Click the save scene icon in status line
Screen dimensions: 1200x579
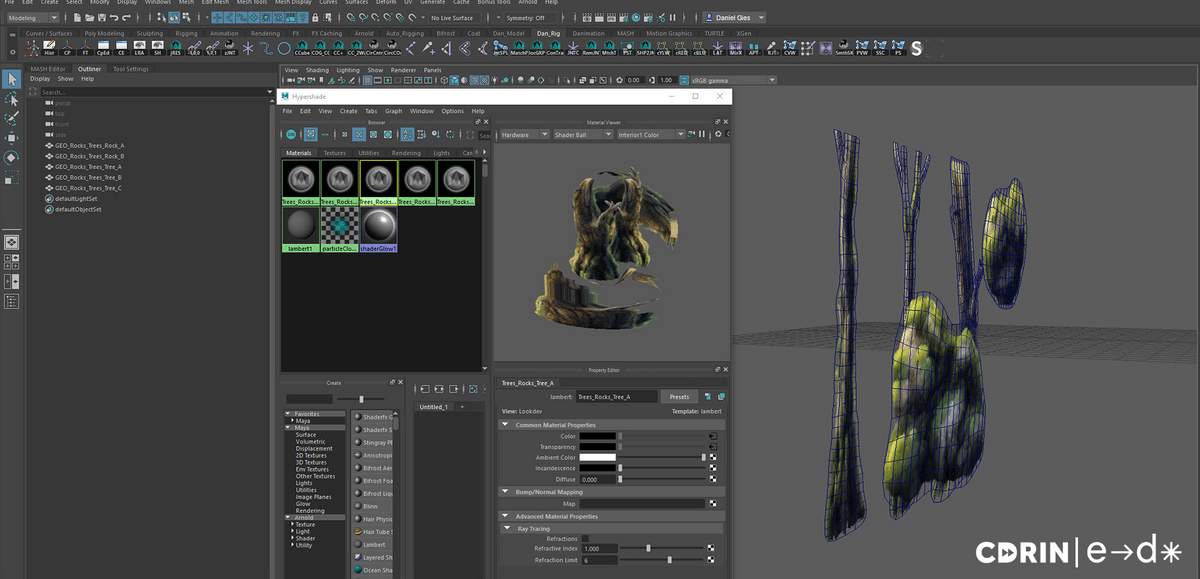[102, 18]
